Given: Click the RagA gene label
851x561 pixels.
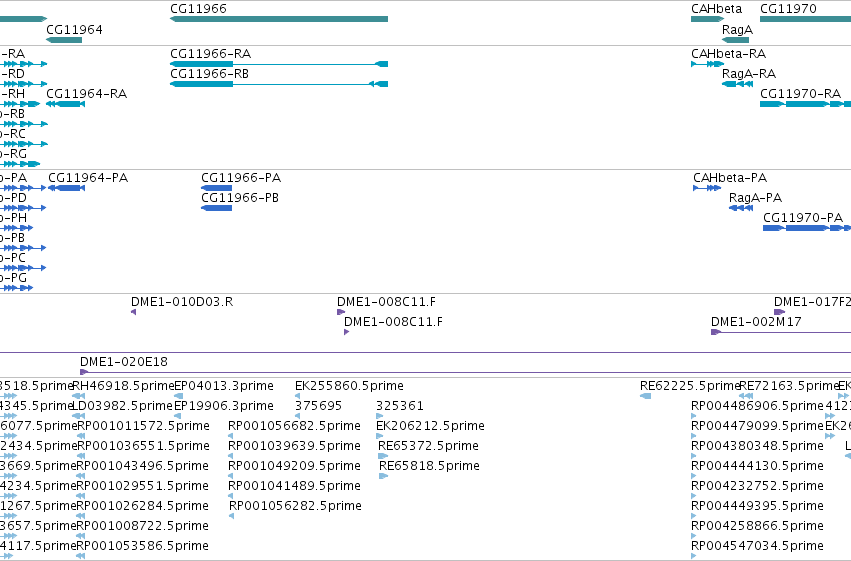Looking at the screenshot, I should coord(737,29).
